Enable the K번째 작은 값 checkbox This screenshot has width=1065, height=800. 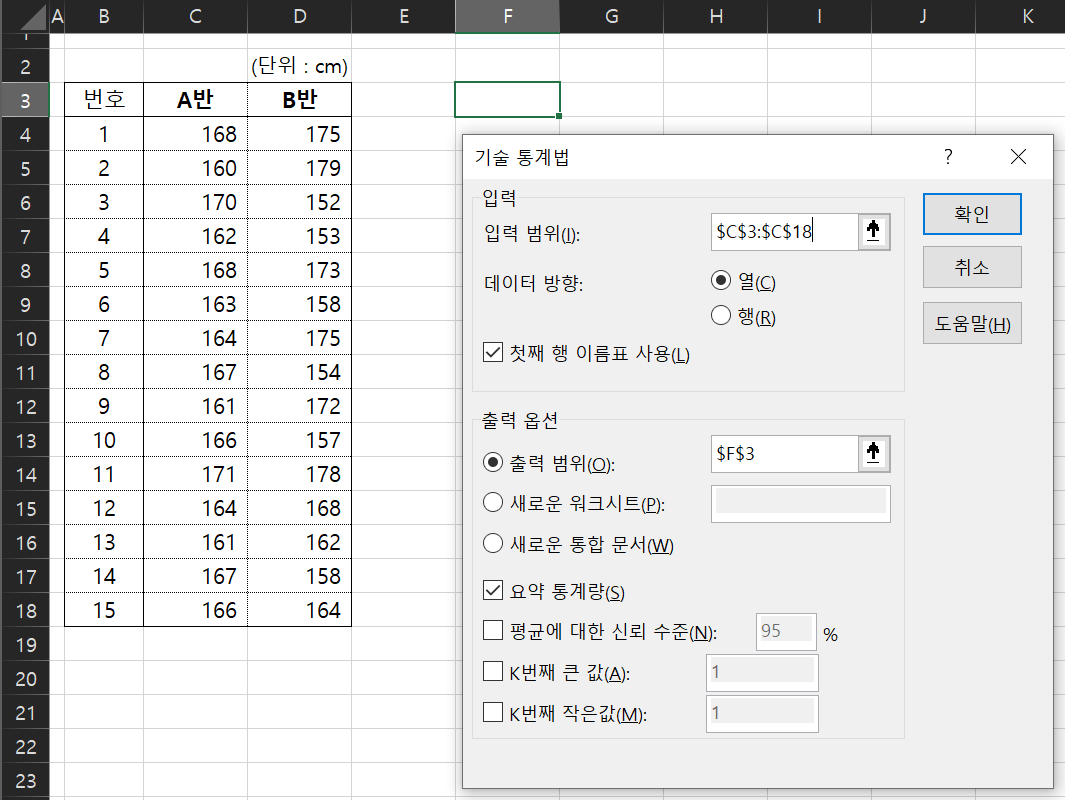(492, 713)
